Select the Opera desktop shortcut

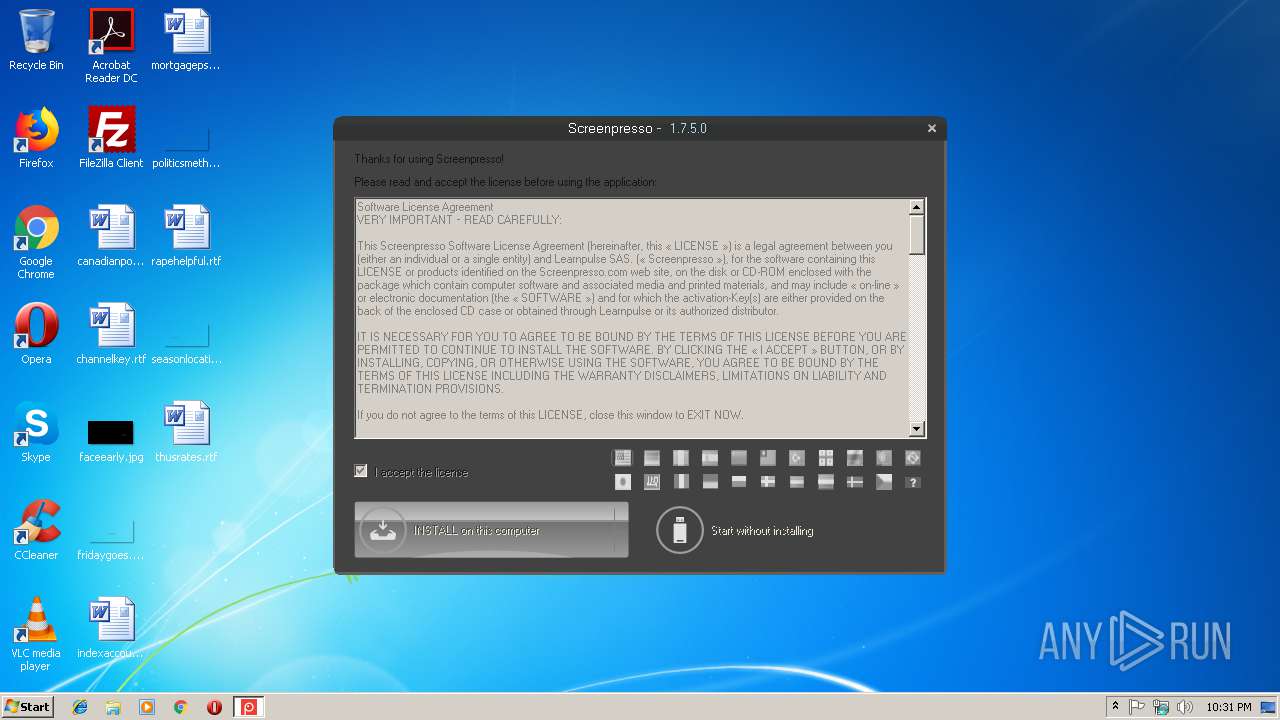pyautogui.click(x=36, y=334)
